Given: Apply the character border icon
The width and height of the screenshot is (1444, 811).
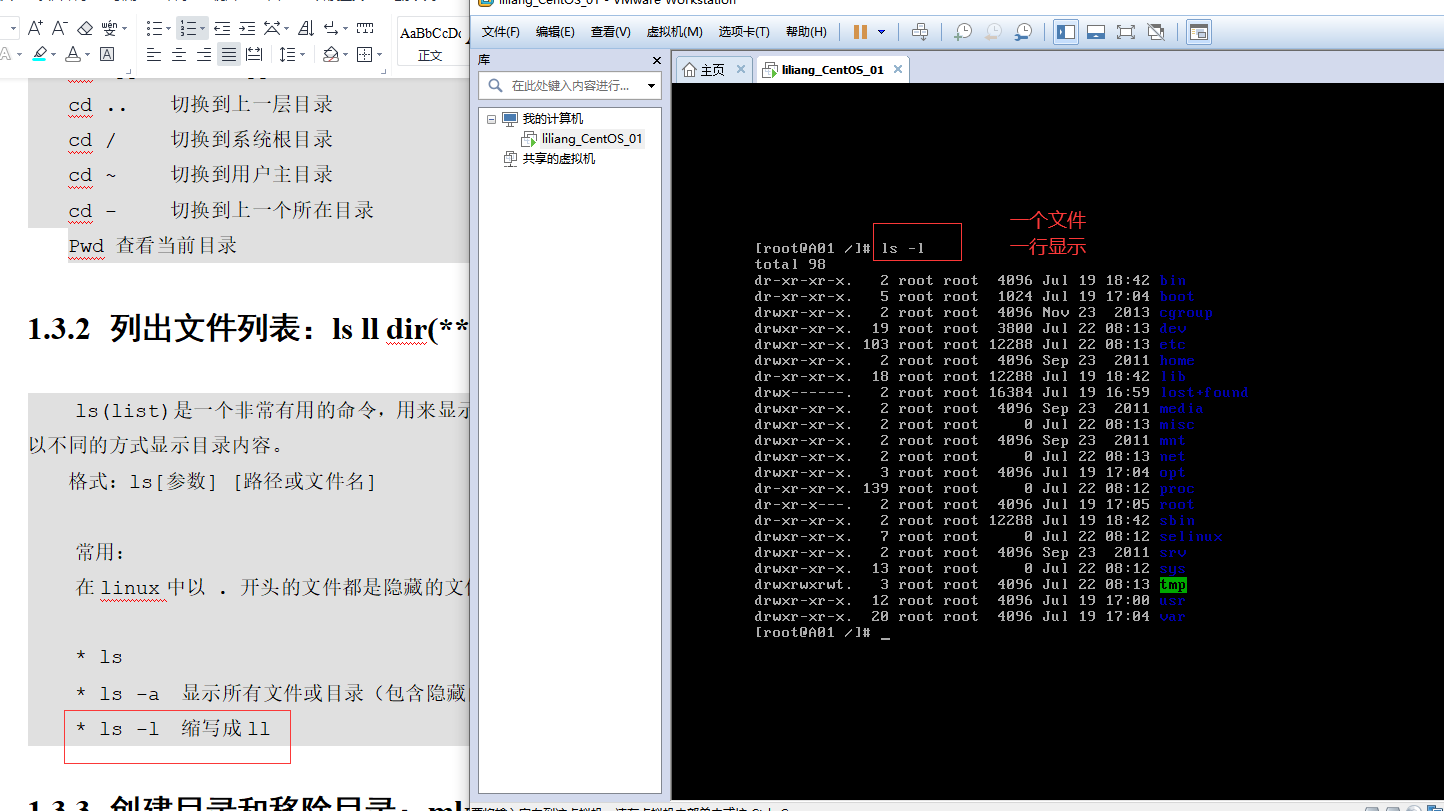Looking at the screenshot, I should coord(107,54).
